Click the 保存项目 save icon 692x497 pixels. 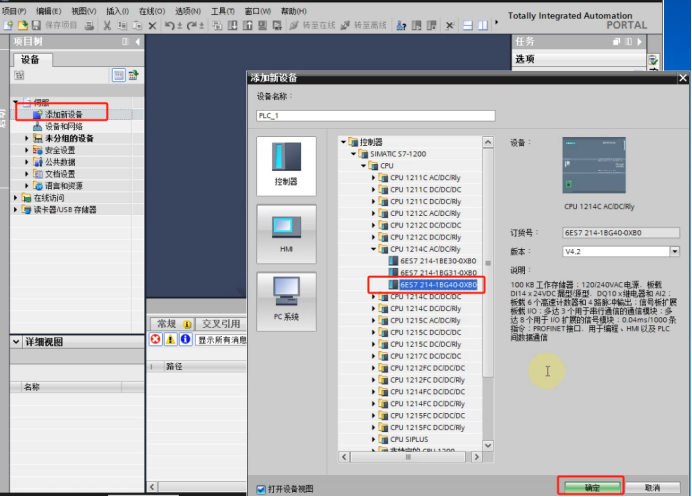[x=36, y=26]
